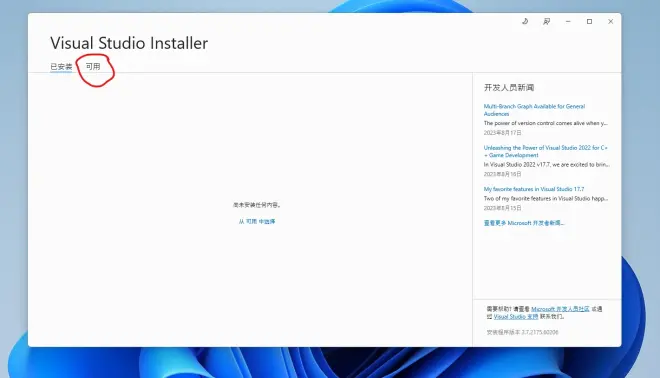Click 'In Visual Studio 2022 v17.7' summary text

point(546,165)
